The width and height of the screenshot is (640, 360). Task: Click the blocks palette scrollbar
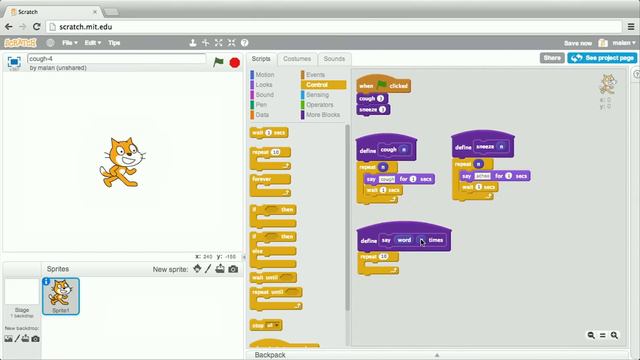(x=347, y=218)
